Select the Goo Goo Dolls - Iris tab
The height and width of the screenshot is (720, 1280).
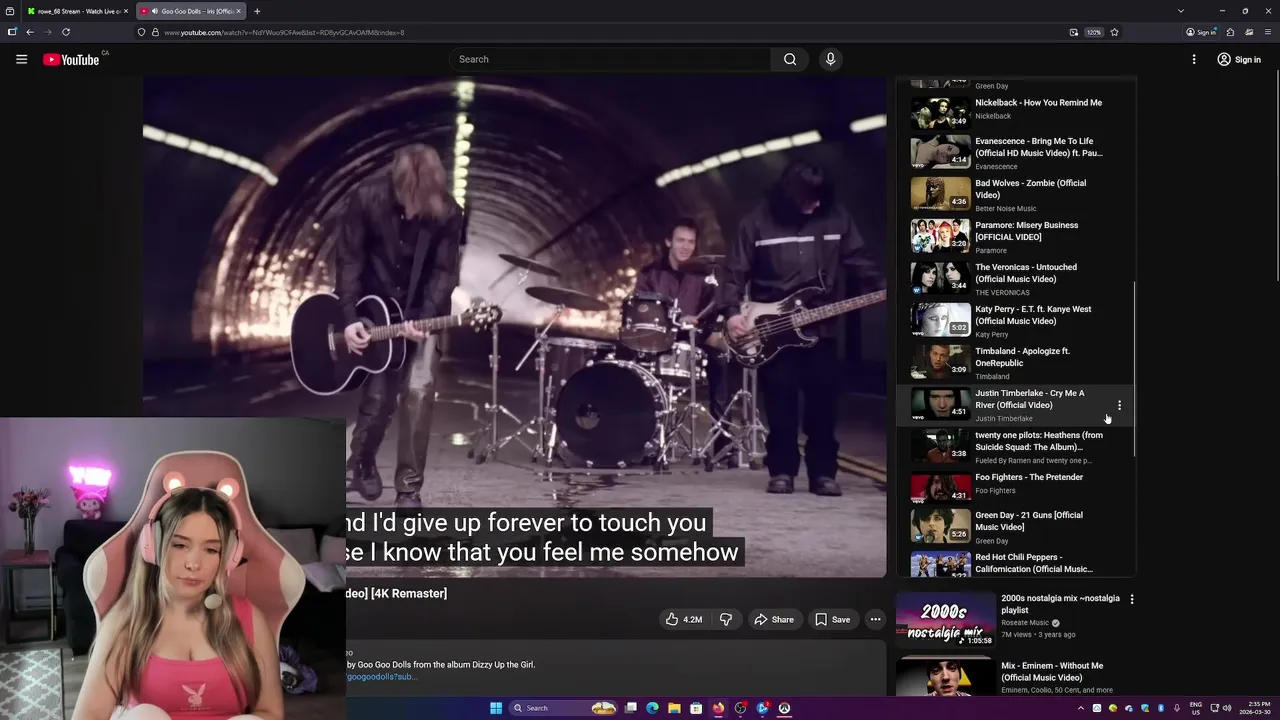(190, 11)
